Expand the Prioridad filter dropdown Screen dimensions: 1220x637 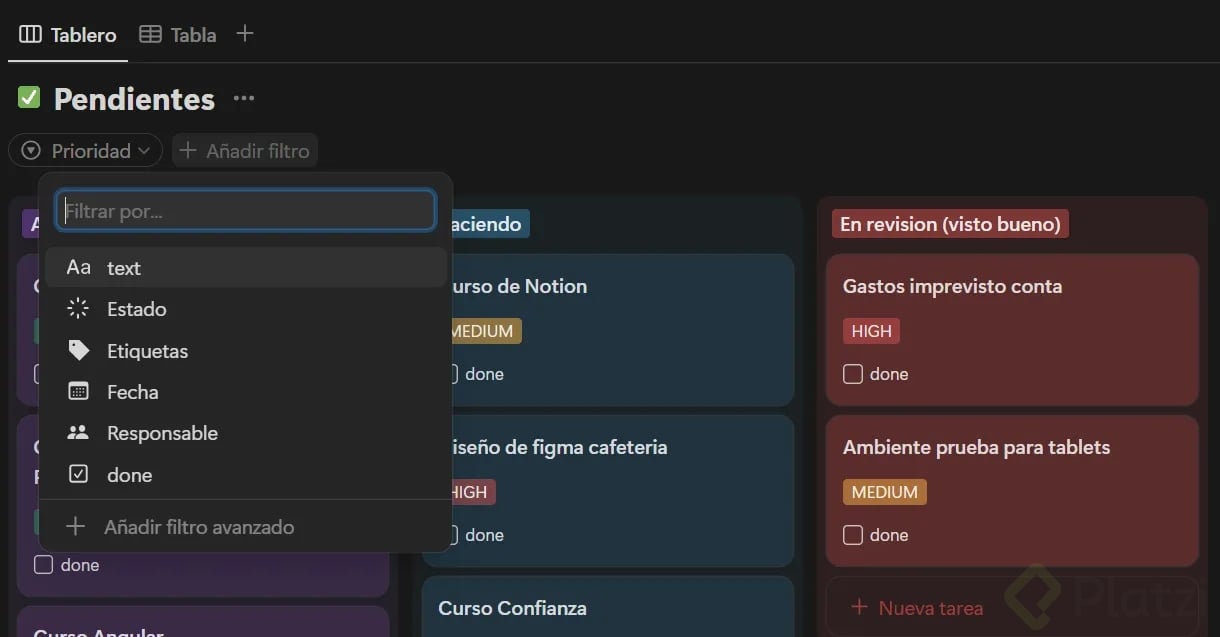coord(86,151)
